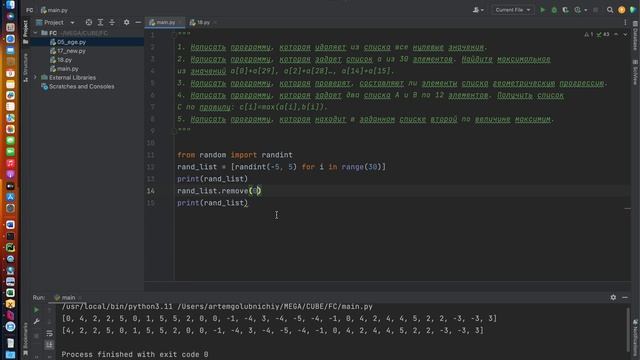The height and width of the screenshot is (360, 640).
Task: Open the Calendar app in the dock
Action: pyautogui.click(x=10, y=73)
